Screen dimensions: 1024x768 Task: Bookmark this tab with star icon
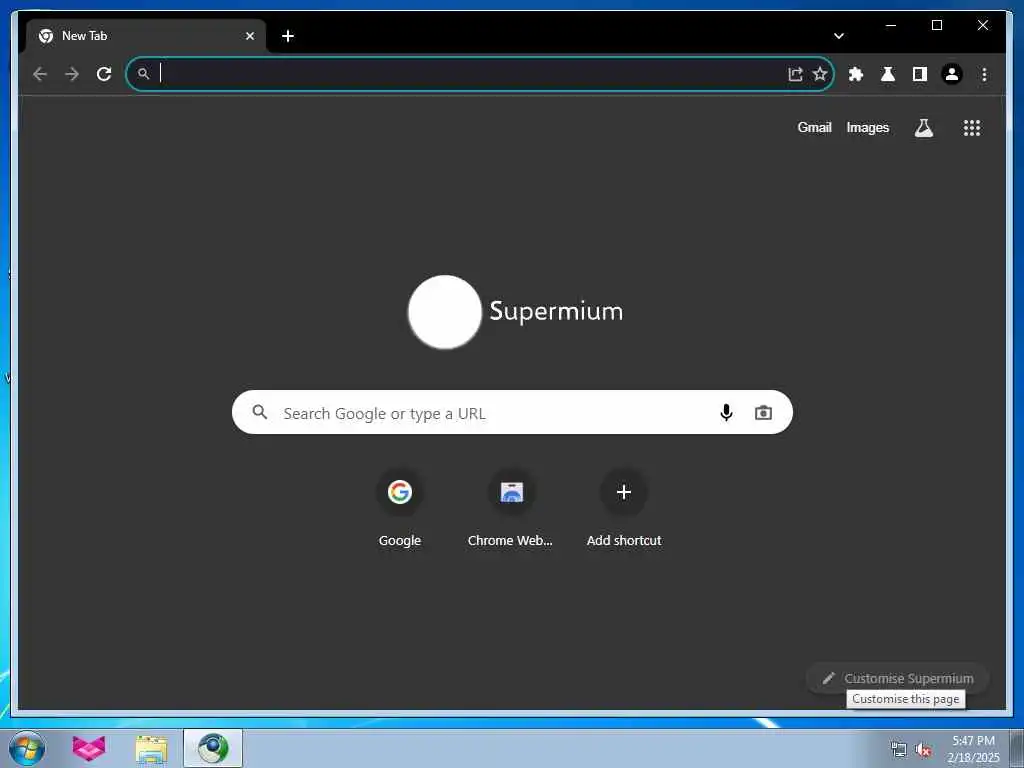[820, 74]
